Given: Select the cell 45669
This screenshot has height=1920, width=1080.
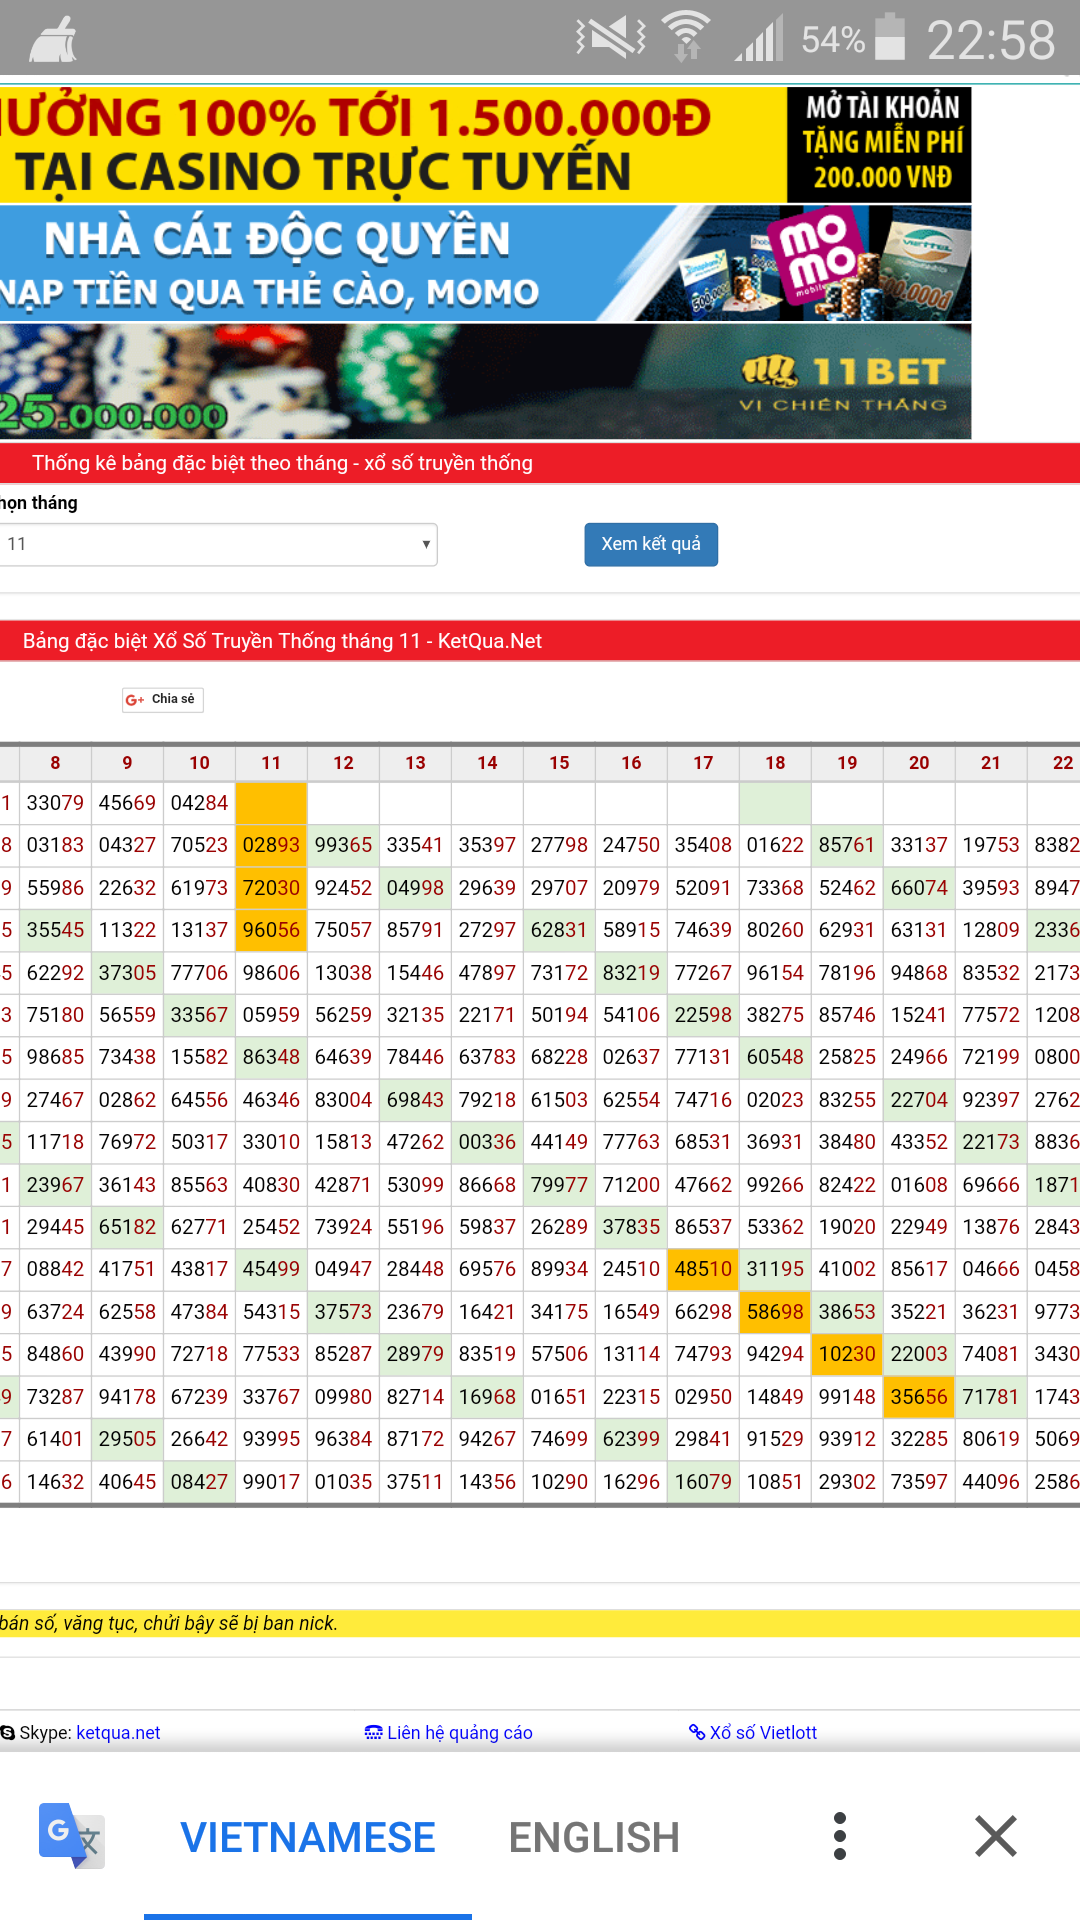Looking at the screenshot, I should pos(127,803).
